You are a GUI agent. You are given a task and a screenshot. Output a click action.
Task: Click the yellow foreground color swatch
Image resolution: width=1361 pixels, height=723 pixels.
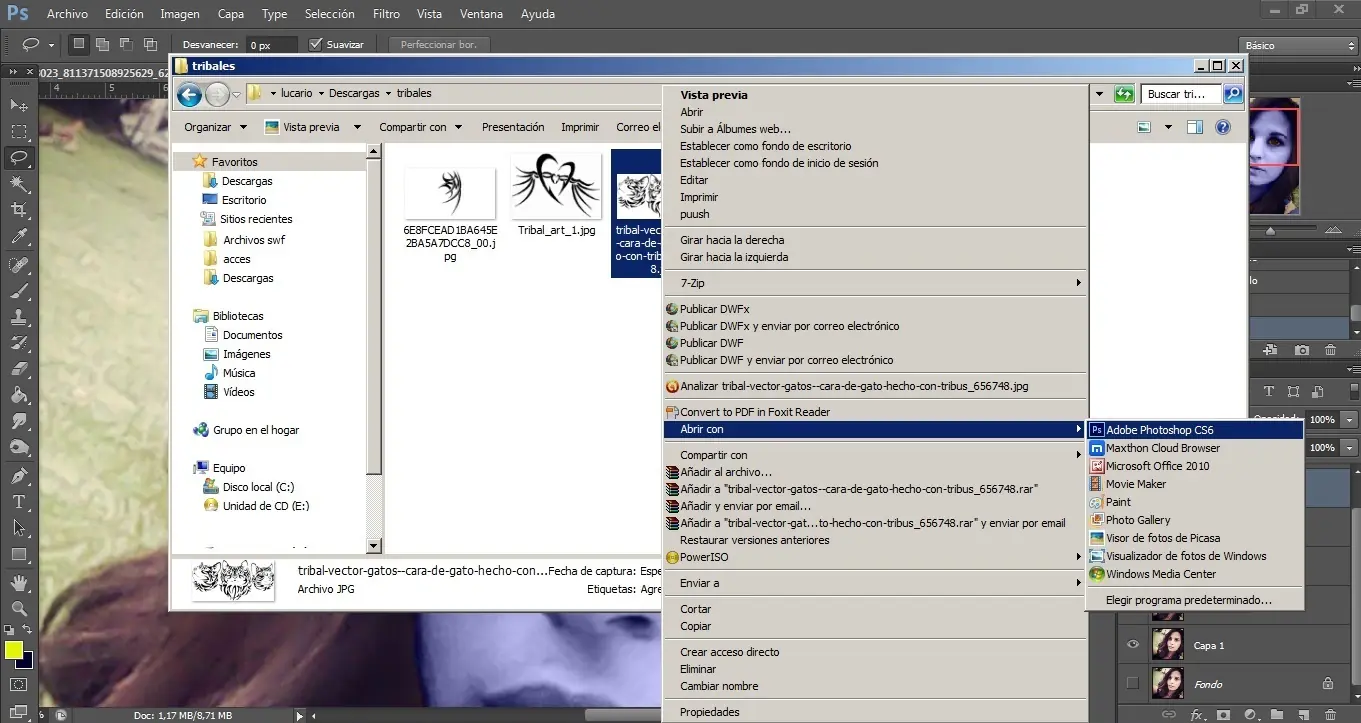pyautogui.click(x=13, y=650)
